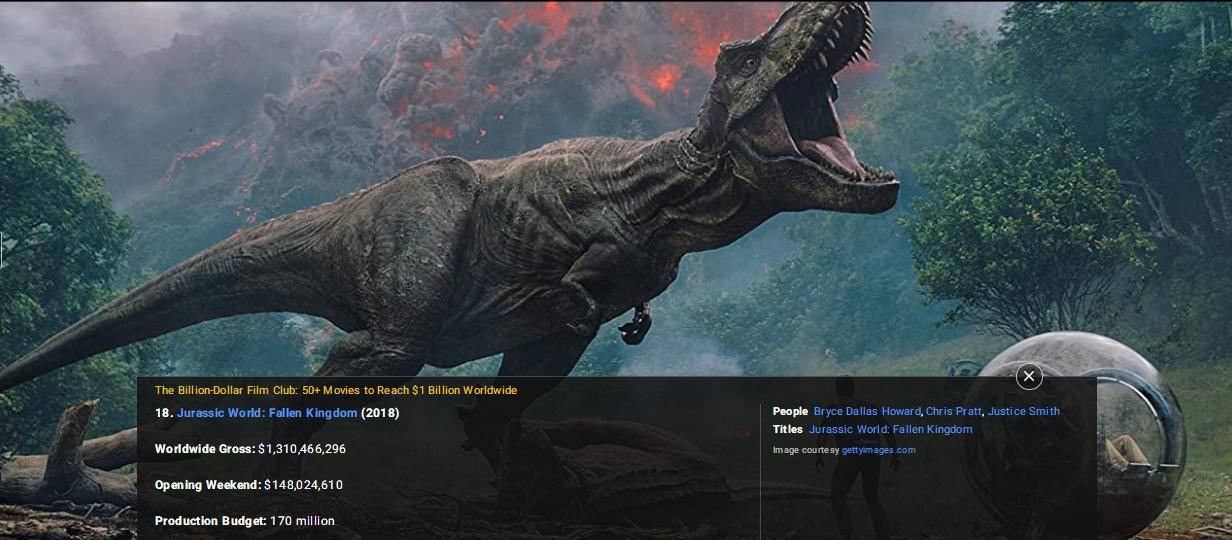Go to Justice Smith's page
Viewport: 1232px width, 540px height.
(x=1024, y=411)
